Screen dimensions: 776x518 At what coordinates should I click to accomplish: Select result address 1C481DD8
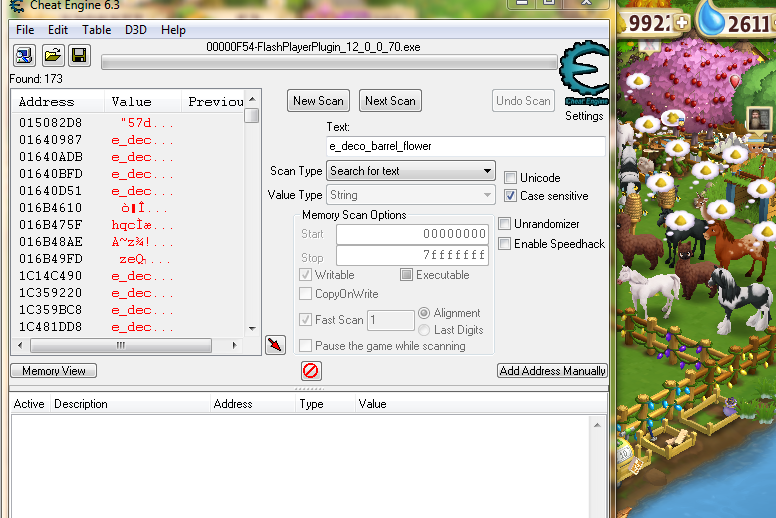click(50, 327)
